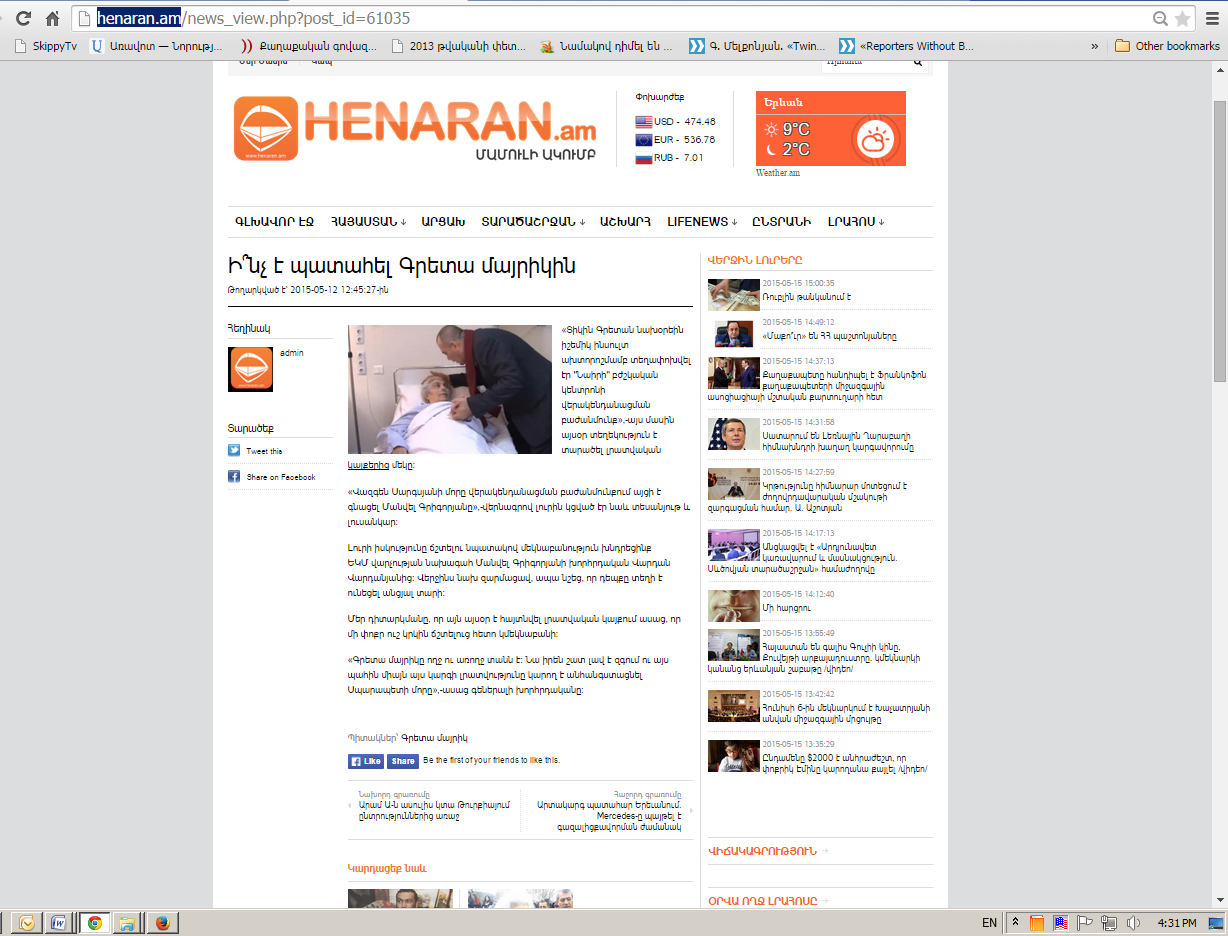Open the Chrome hamburger menu
The width and height of the screenshot is (1228, 936).
pos(1212,18)
